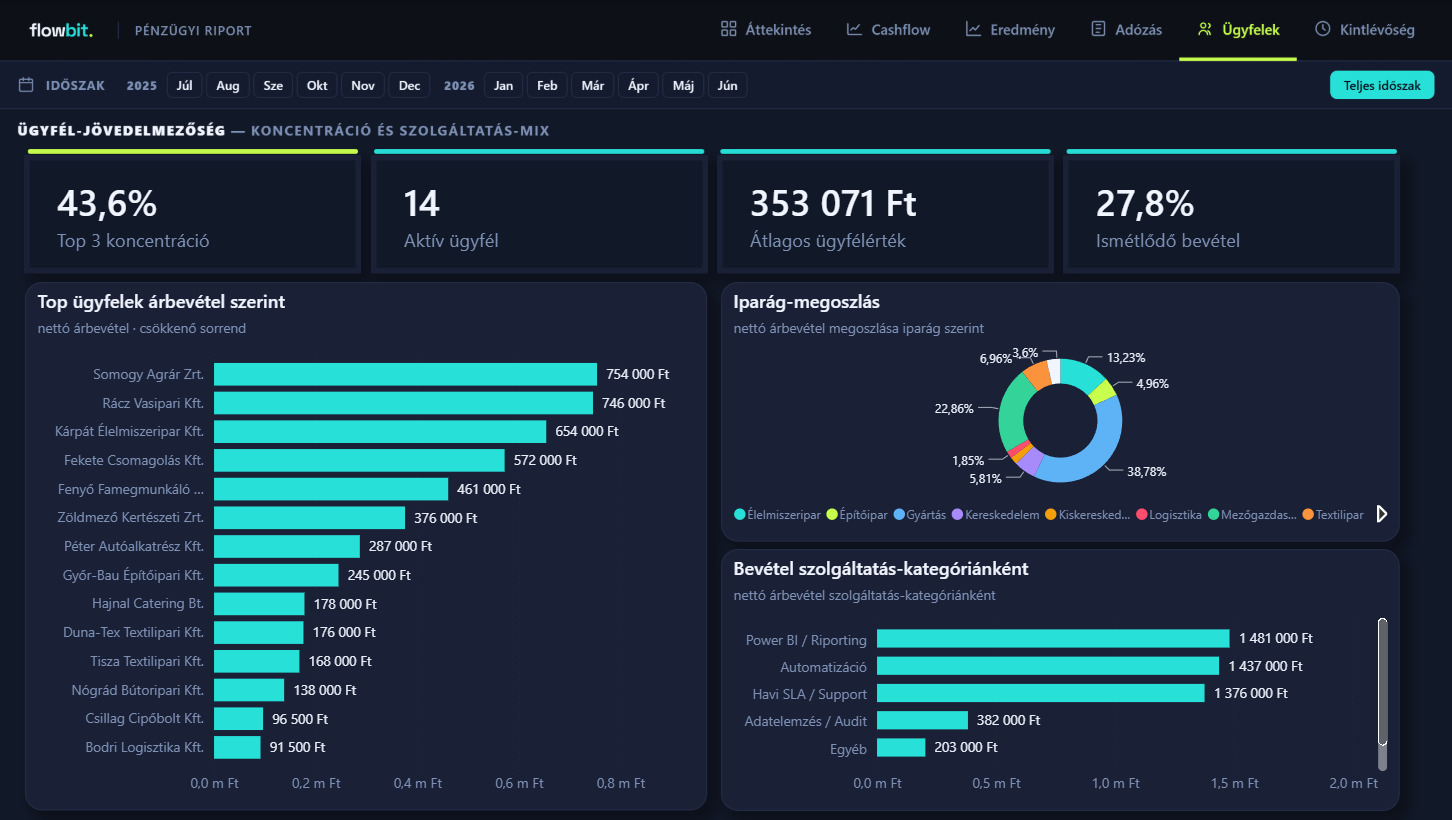Select the Jún month button
Screen dimensions: 1452x820
point(728,85)
